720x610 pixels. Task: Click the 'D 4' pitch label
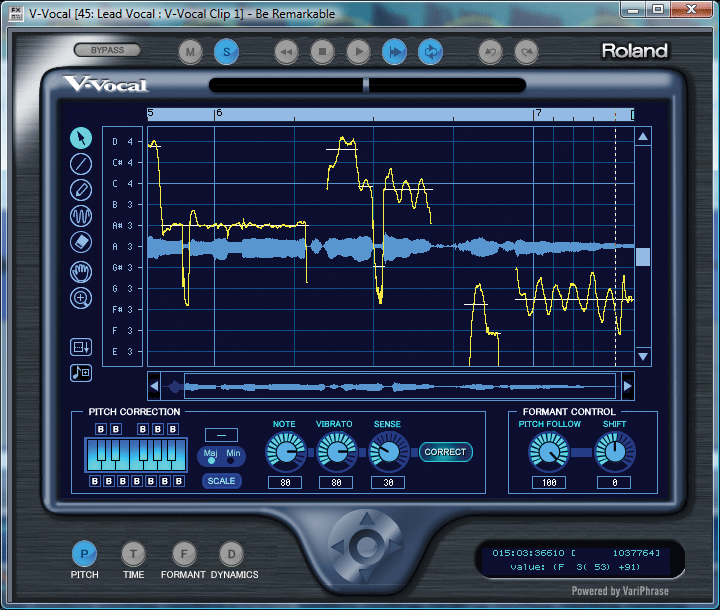coord(122,141)
